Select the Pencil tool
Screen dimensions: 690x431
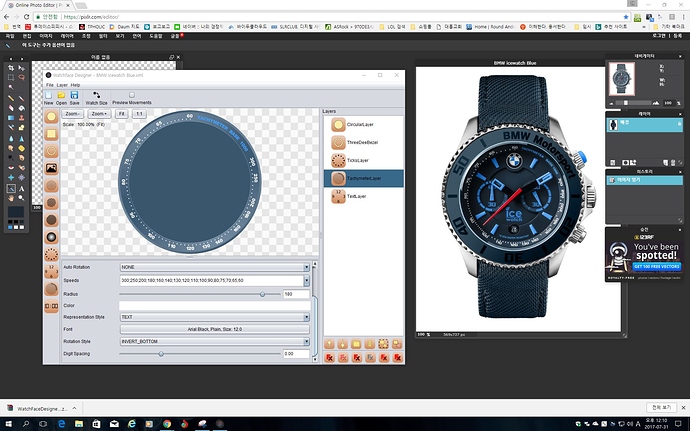coord(11,98)
